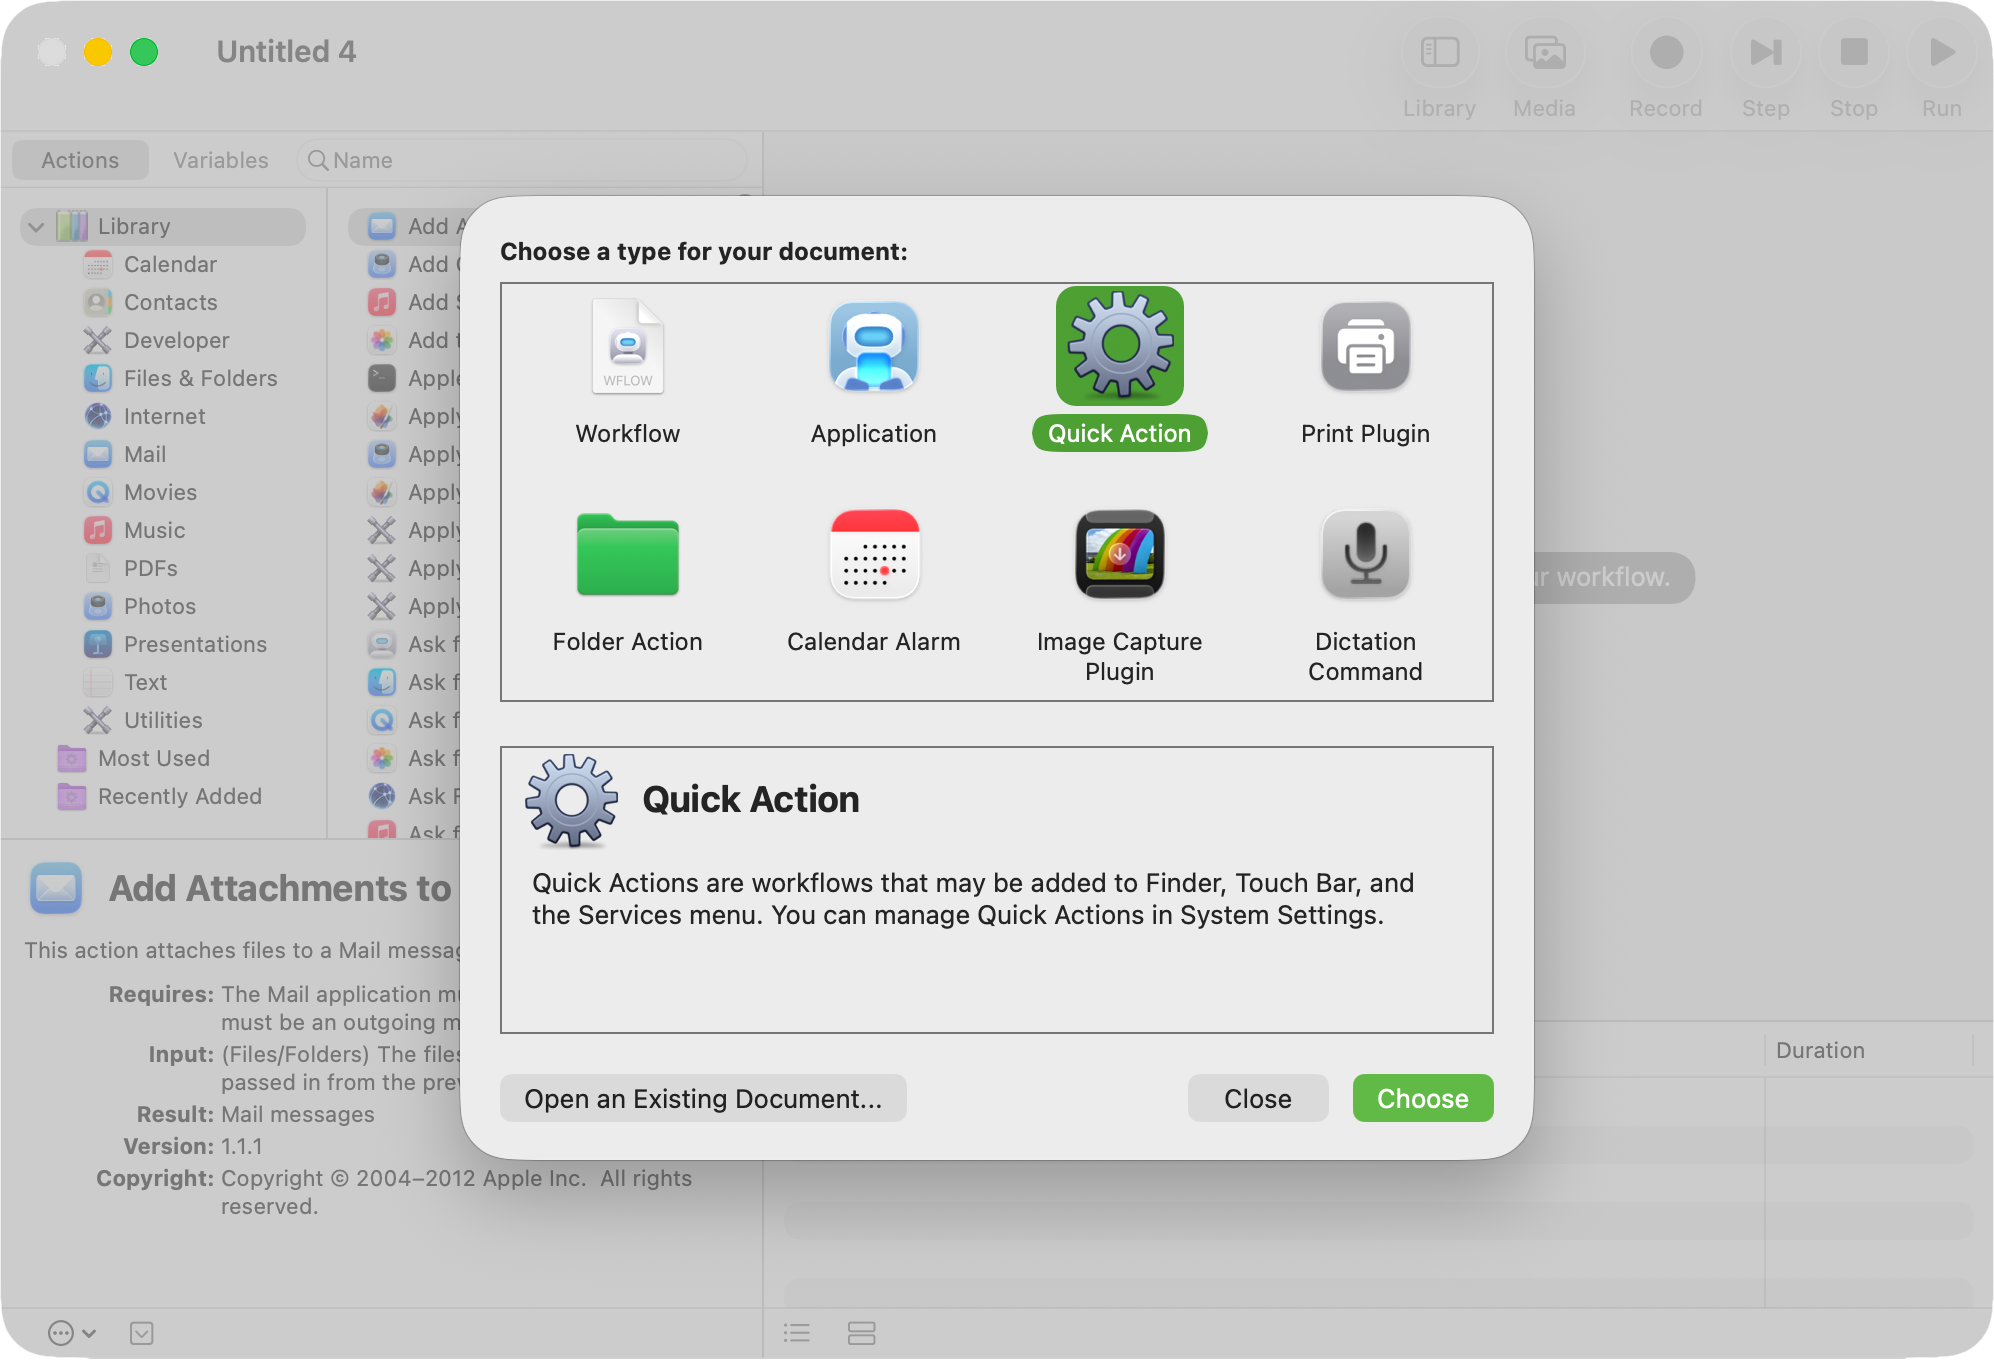Show the workflow variables view button
The image size is (1994, 1360).
(x=861, y=1333)
